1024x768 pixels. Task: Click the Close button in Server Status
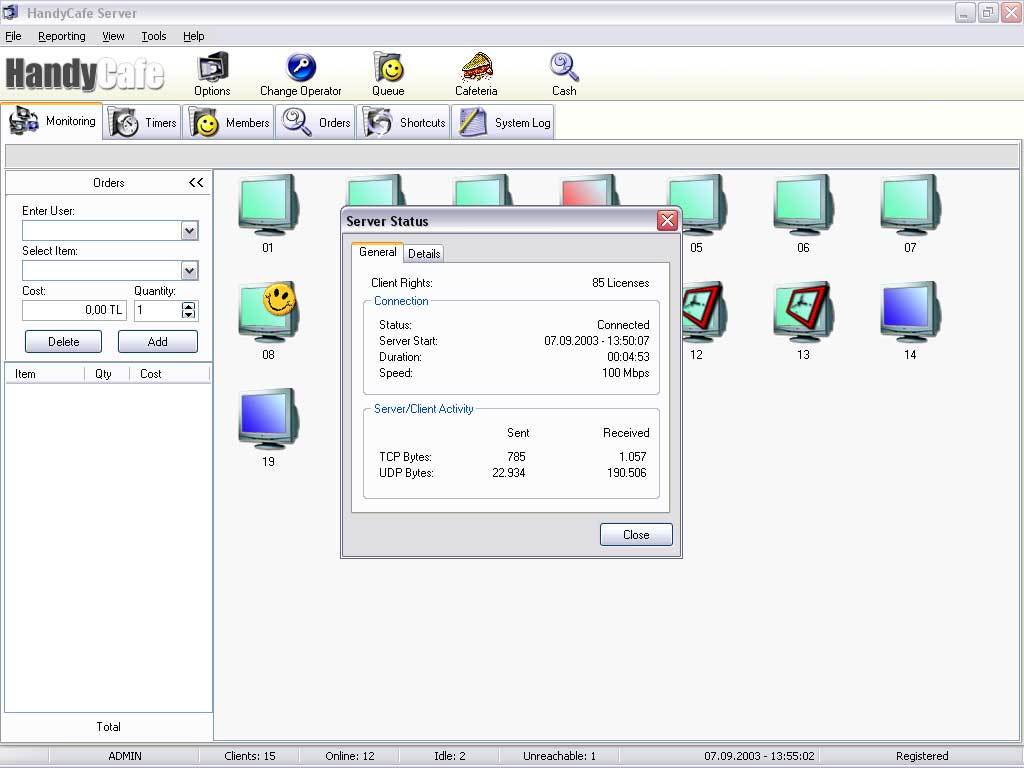click(636, 534)
